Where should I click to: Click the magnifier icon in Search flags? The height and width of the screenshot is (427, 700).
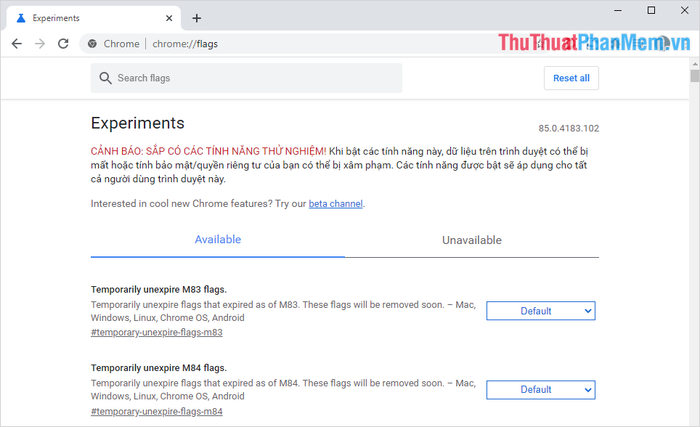(104, 78)
